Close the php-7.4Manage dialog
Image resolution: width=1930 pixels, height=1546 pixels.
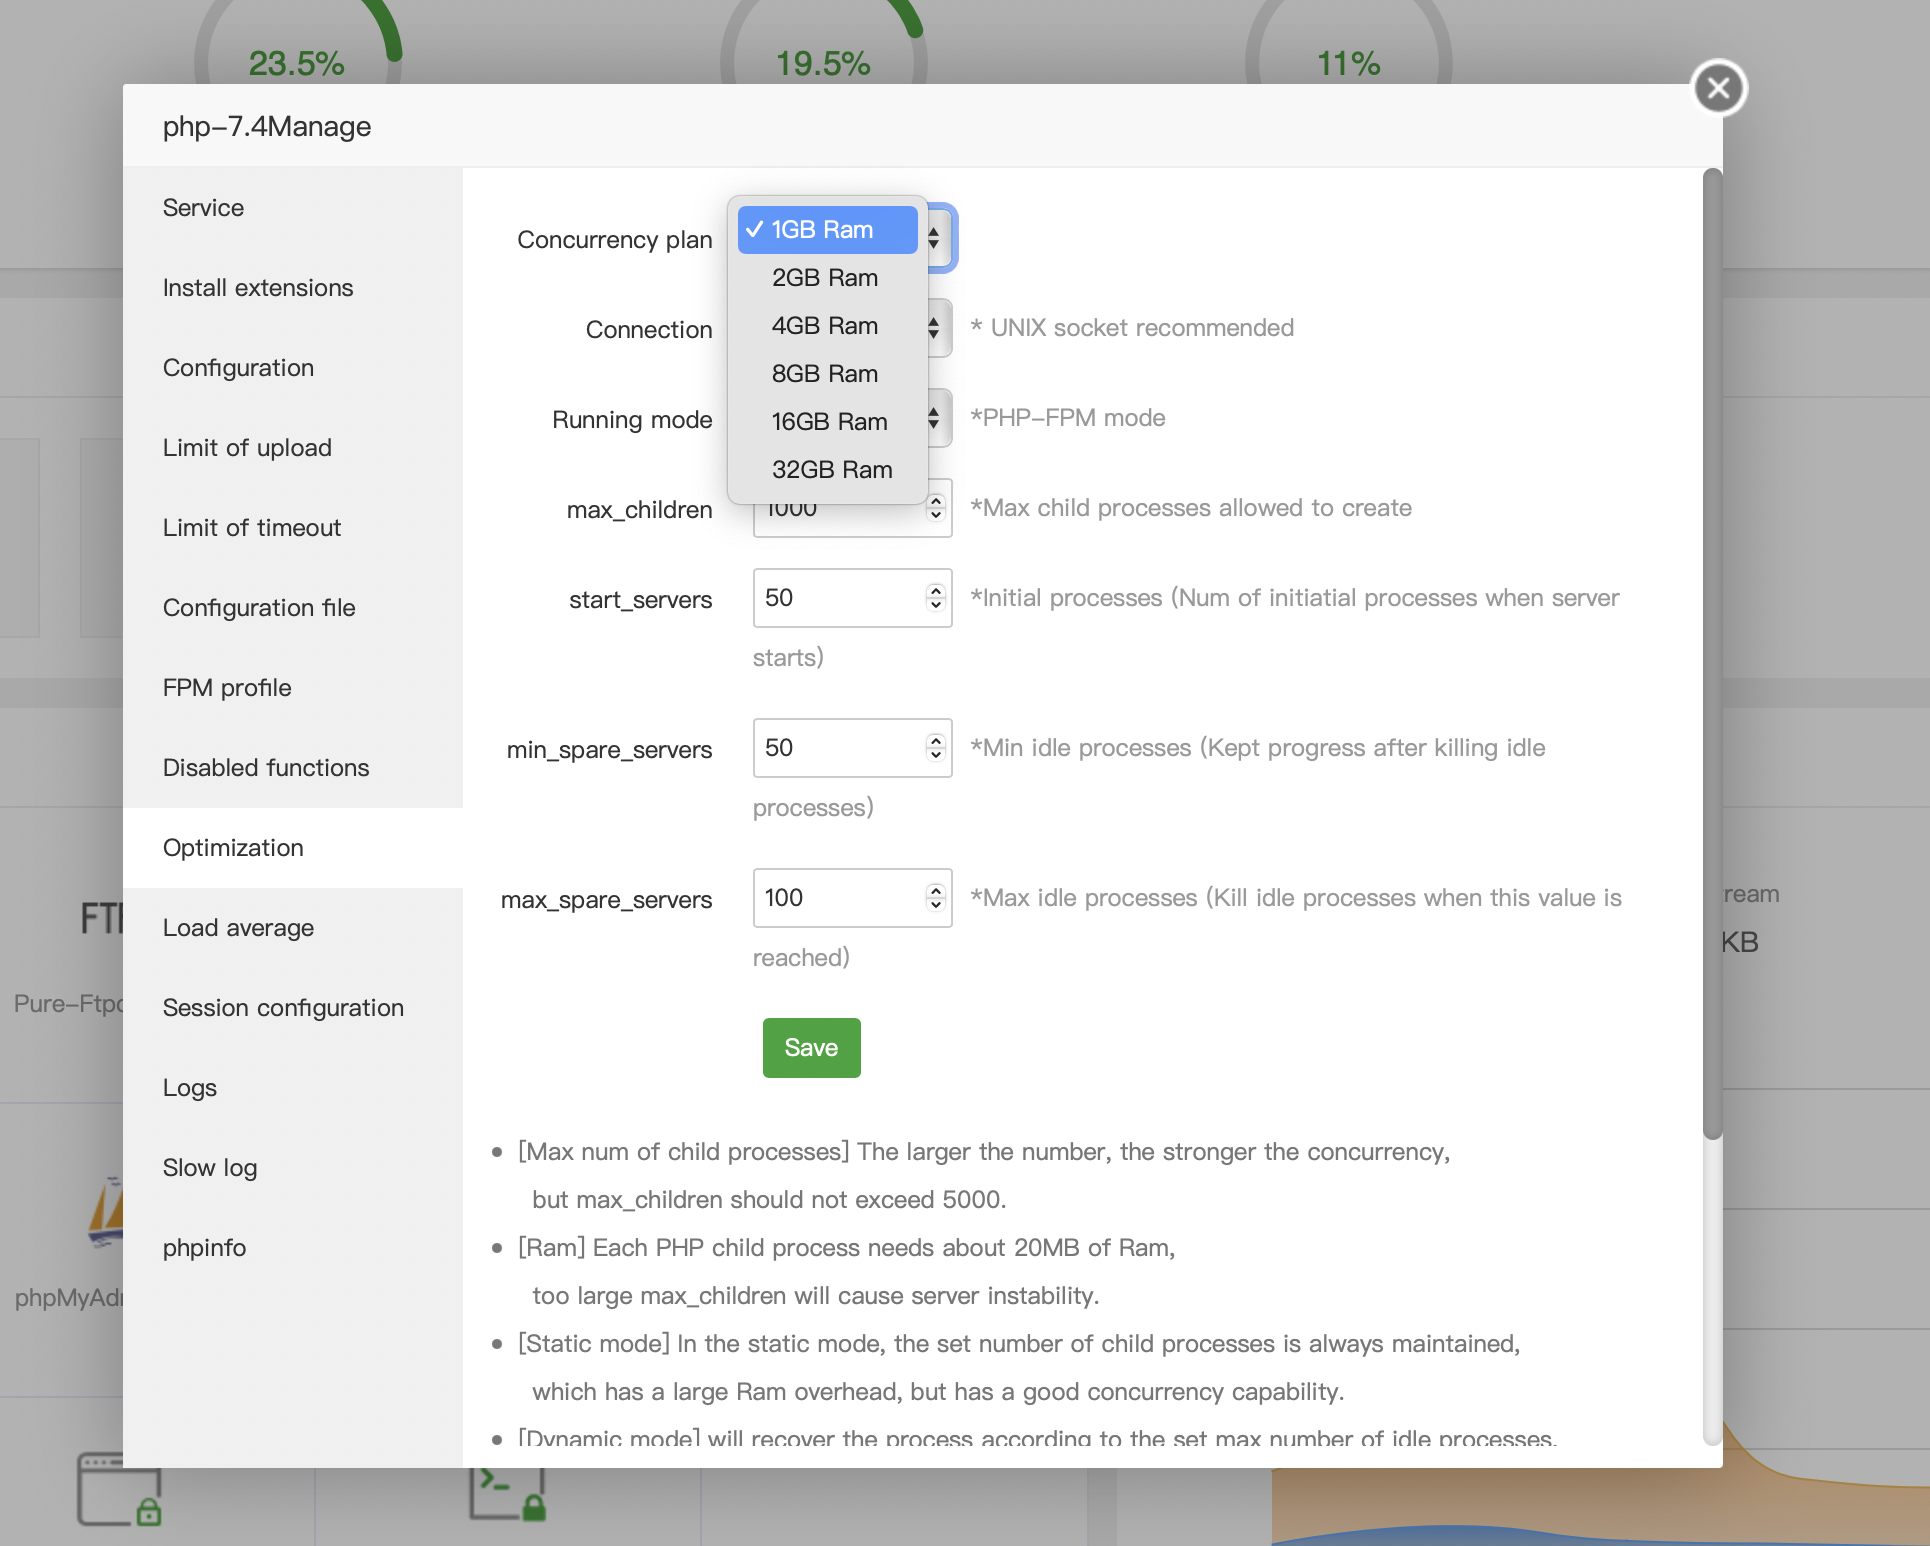coord(1718,88)
